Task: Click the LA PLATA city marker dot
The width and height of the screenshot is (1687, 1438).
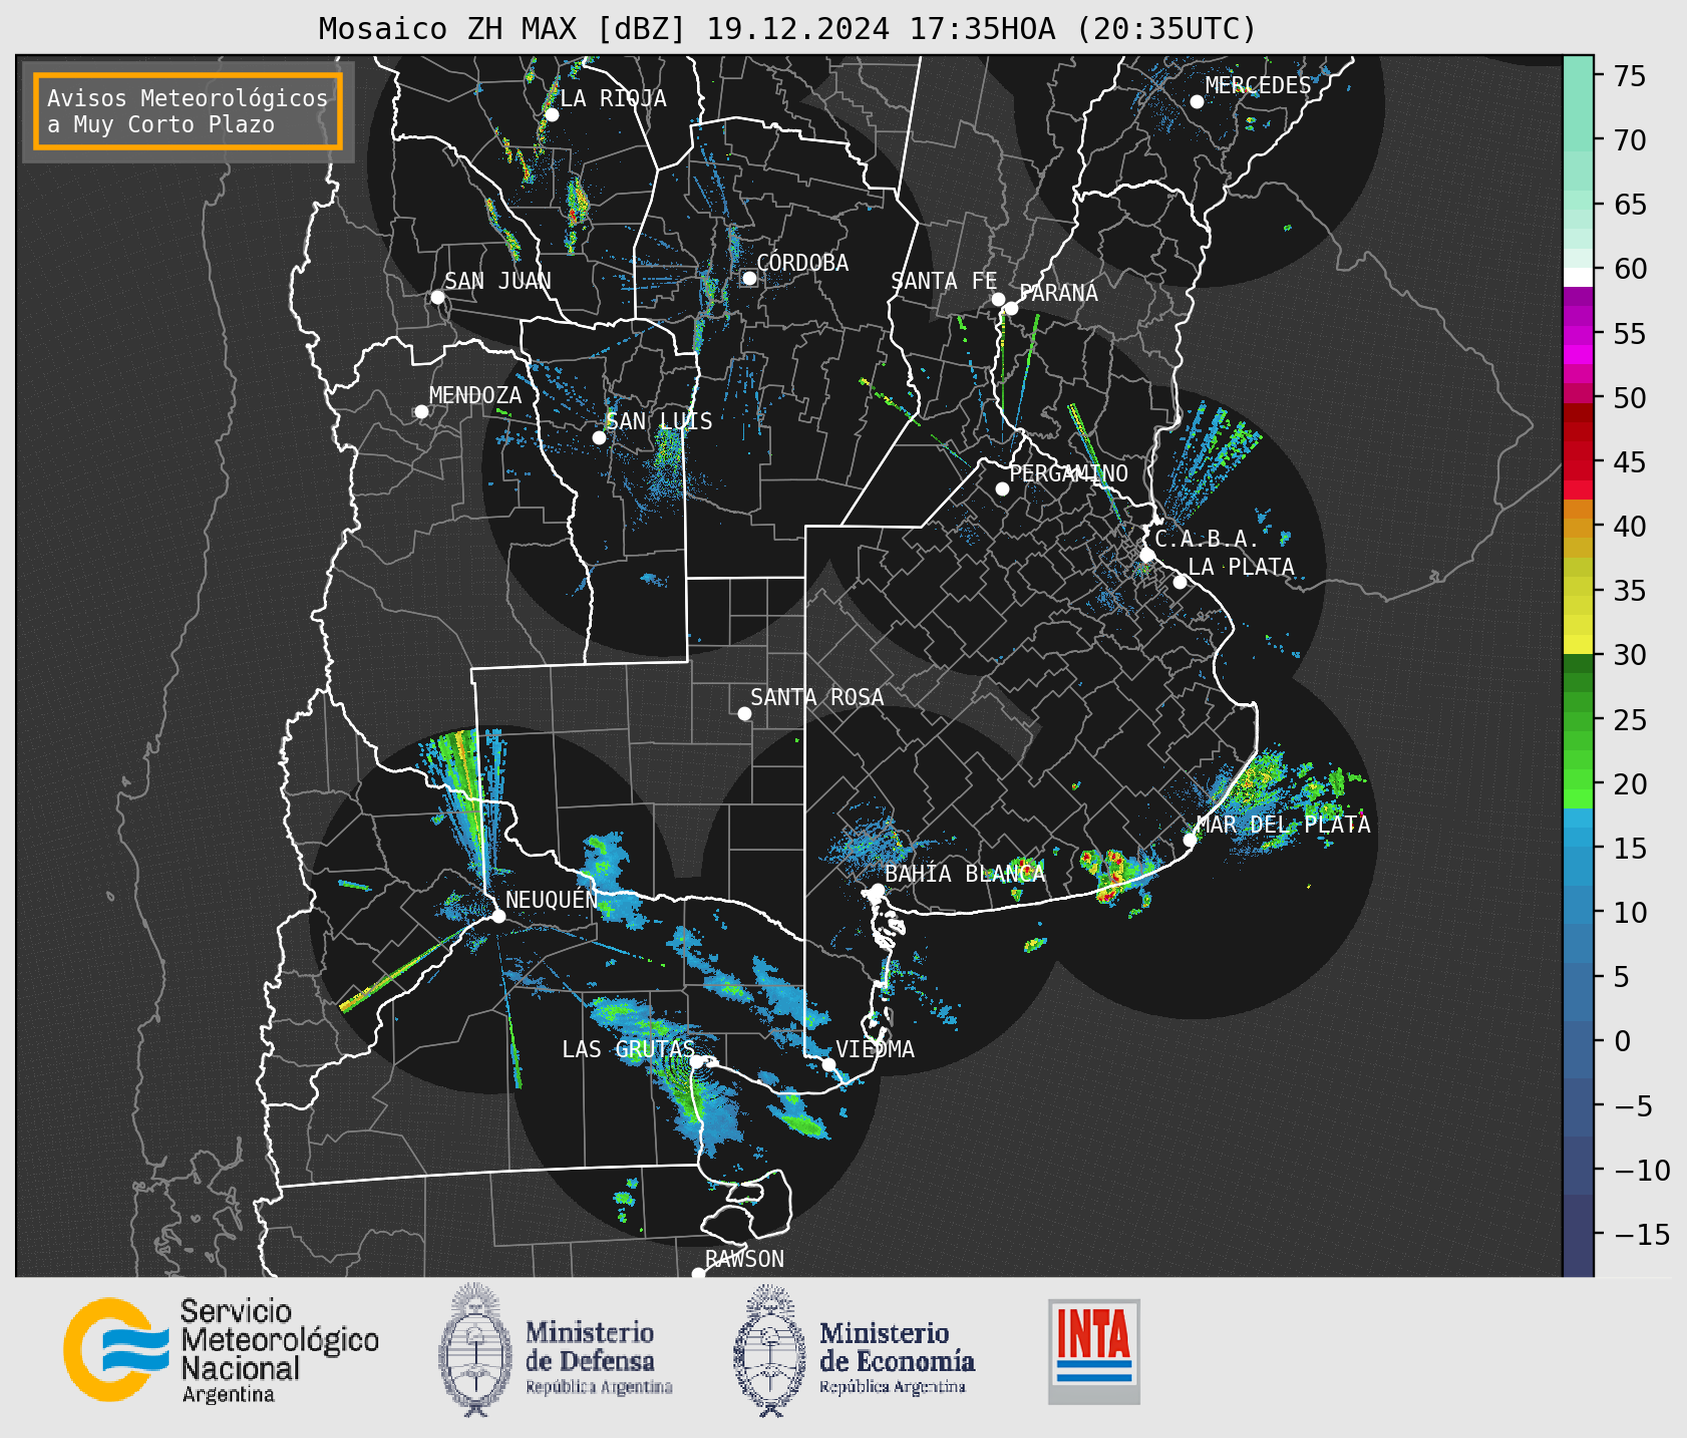Action: 1180,582
